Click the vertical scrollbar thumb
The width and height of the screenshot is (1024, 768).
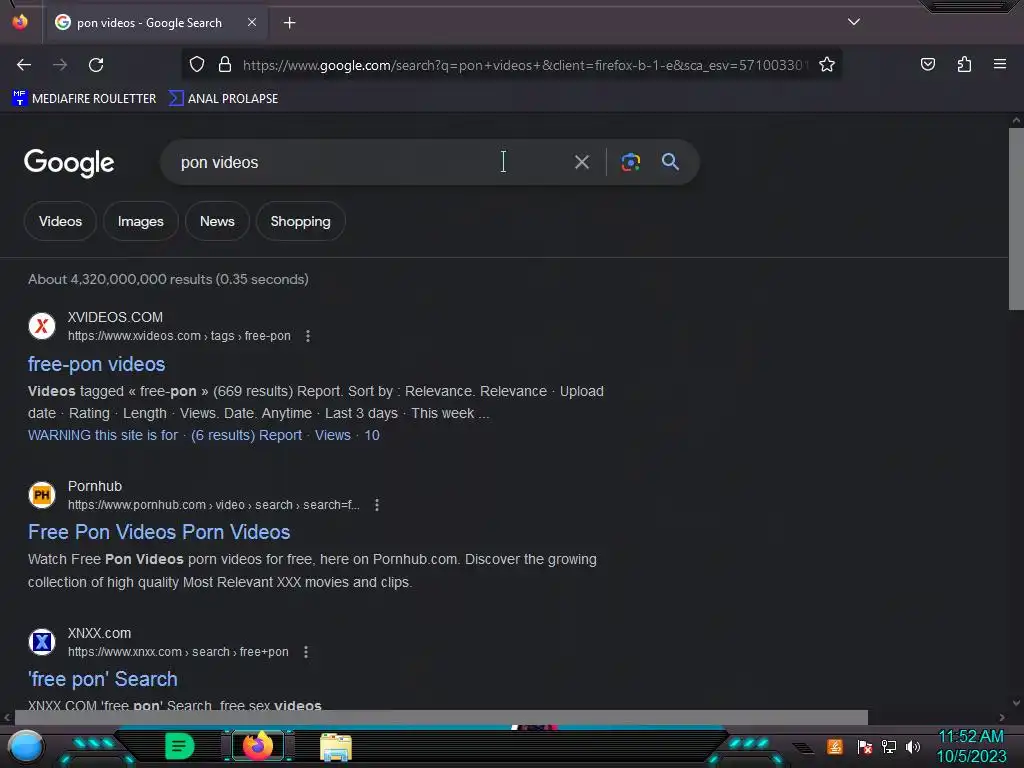pyautogui.click(x=1016, y=219)
